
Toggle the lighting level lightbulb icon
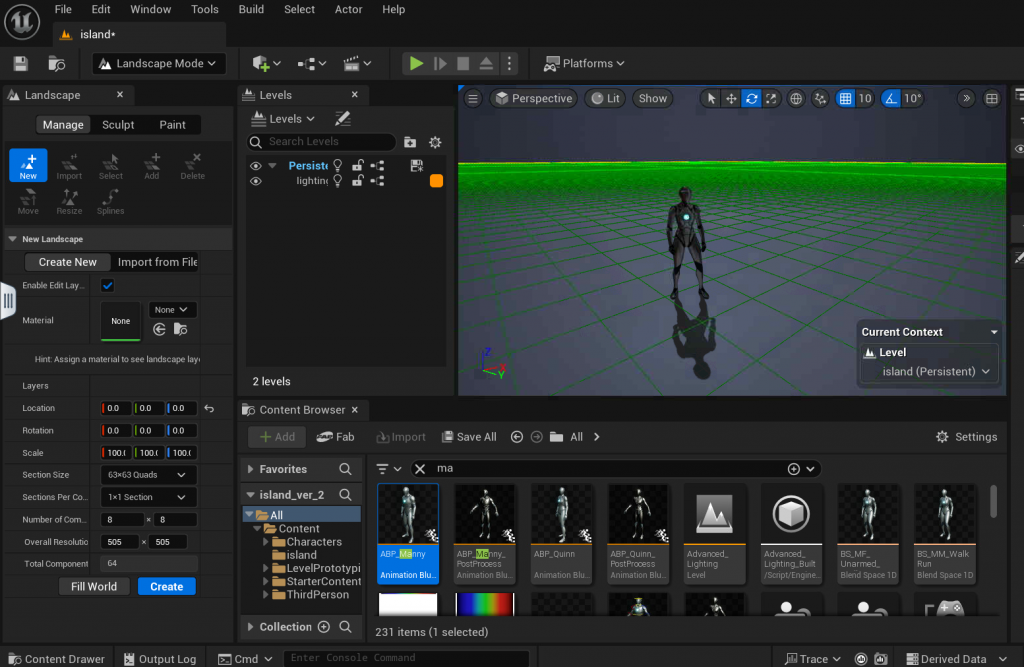coord(338,181)
